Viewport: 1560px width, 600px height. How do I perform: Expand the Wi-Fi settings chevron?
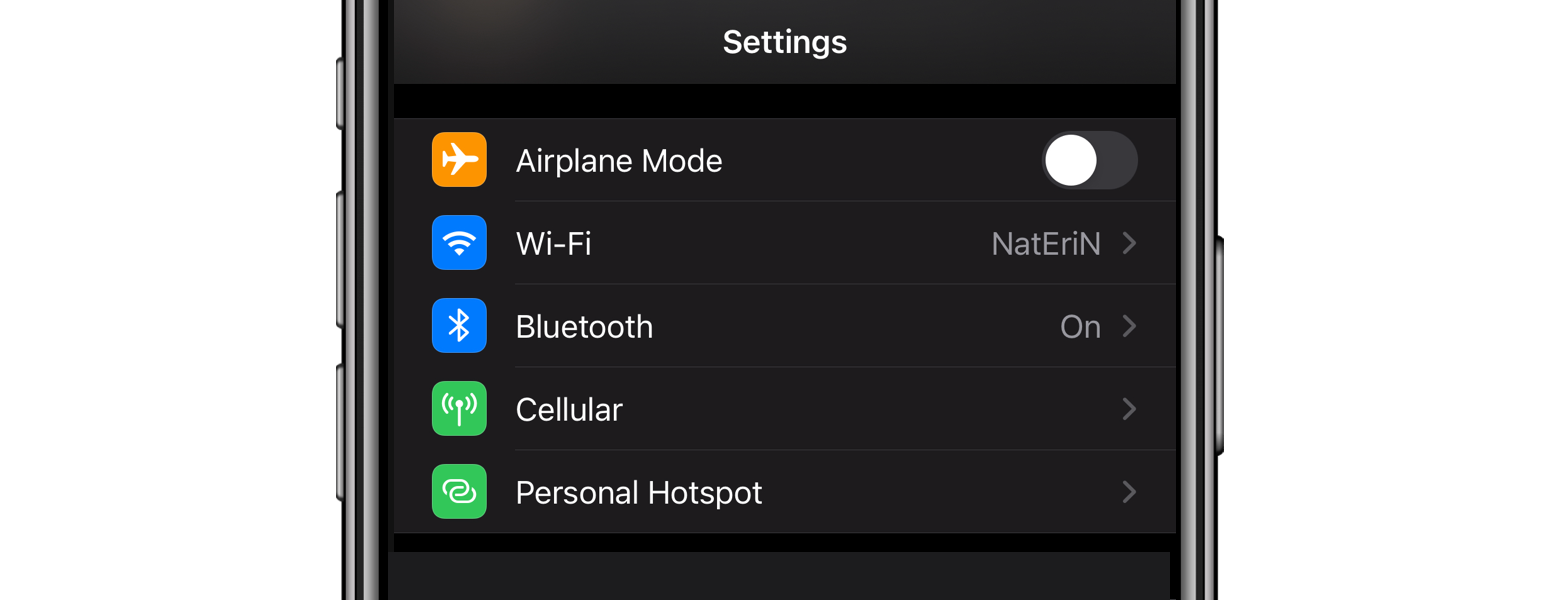click(1130, 243)
